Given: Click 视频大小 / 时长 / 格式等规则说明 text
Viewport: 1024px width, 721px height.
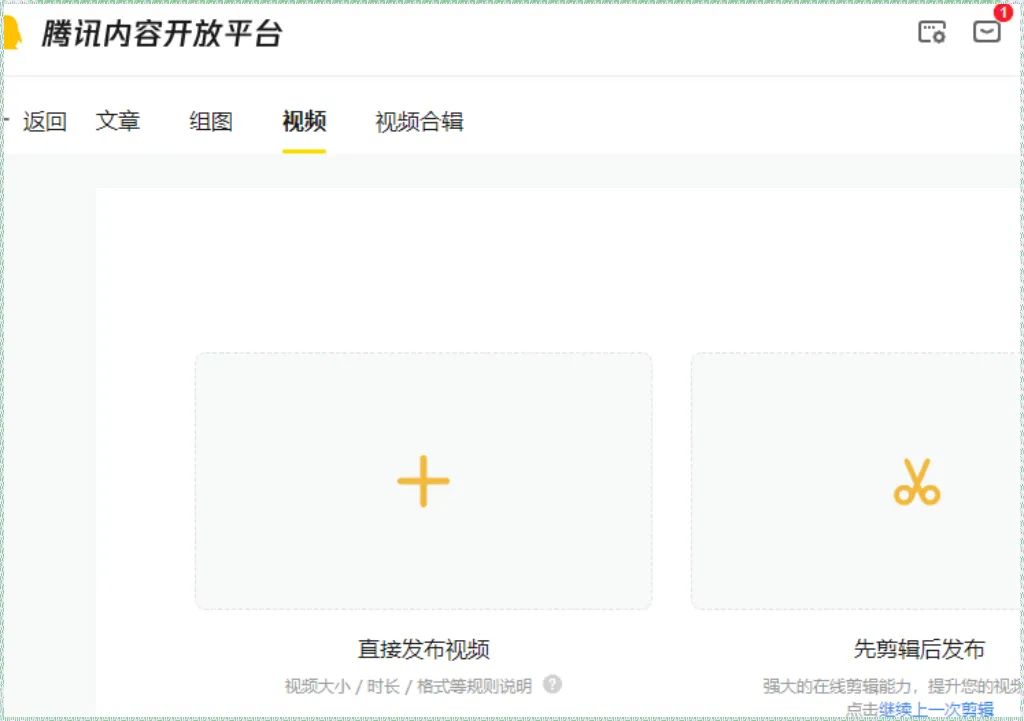Looking at the screenshot, I should tap(408, 686).
